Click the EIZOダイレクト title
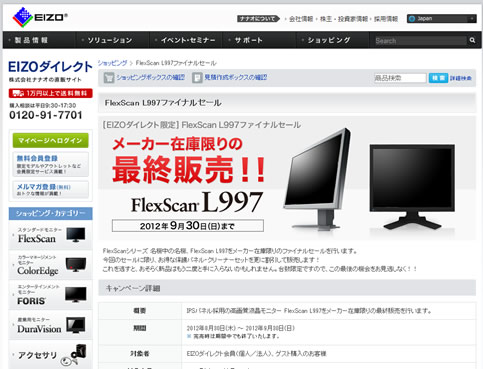 pos(50,67)
